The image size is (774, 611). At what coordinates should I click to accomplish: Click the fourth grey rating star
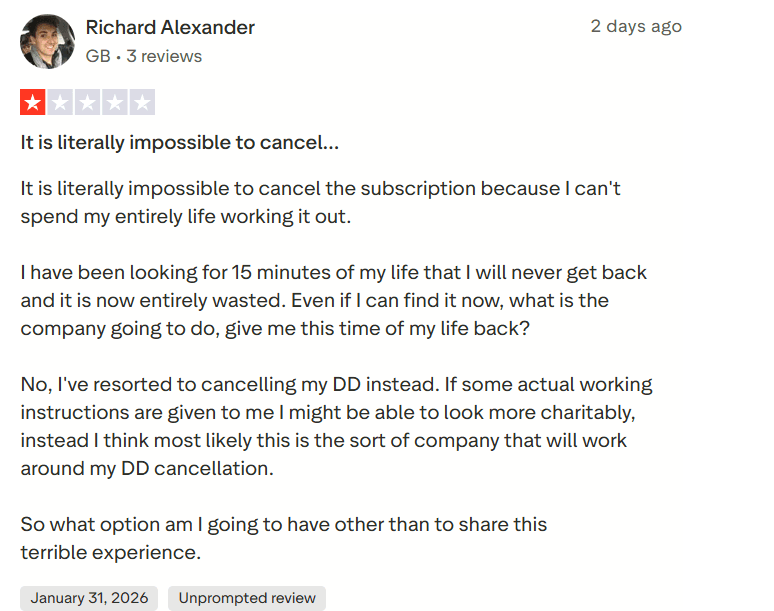tap(114, 102)
